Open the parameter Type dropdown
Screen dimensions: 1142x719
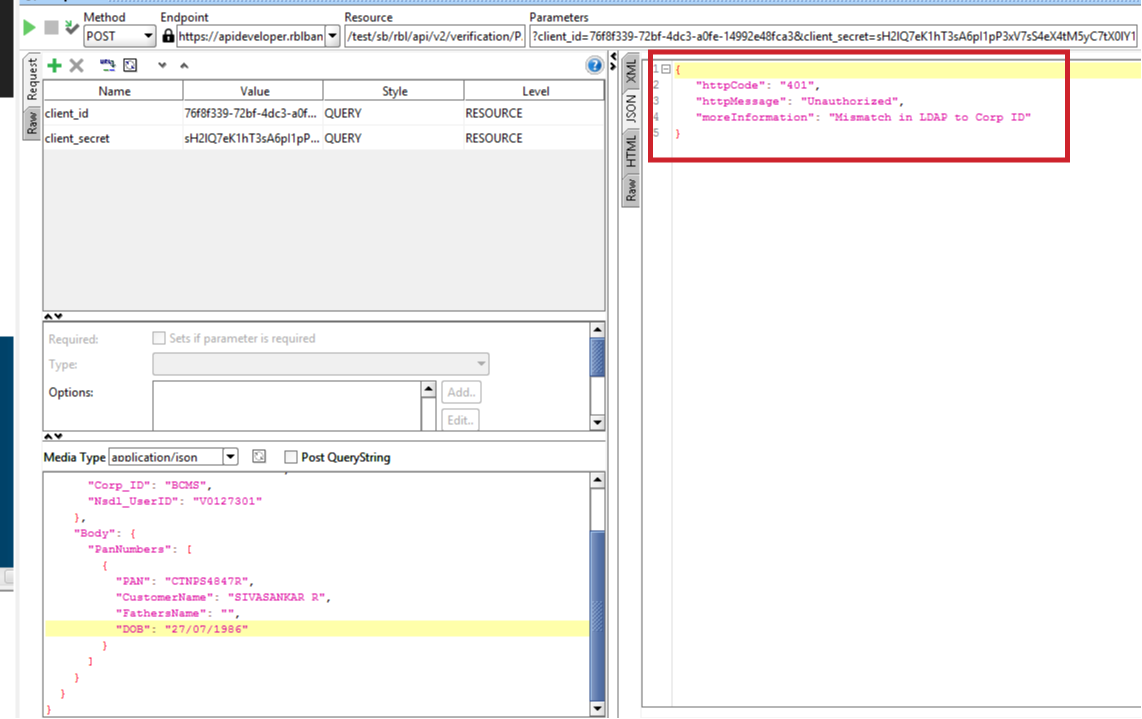[320, 364]
